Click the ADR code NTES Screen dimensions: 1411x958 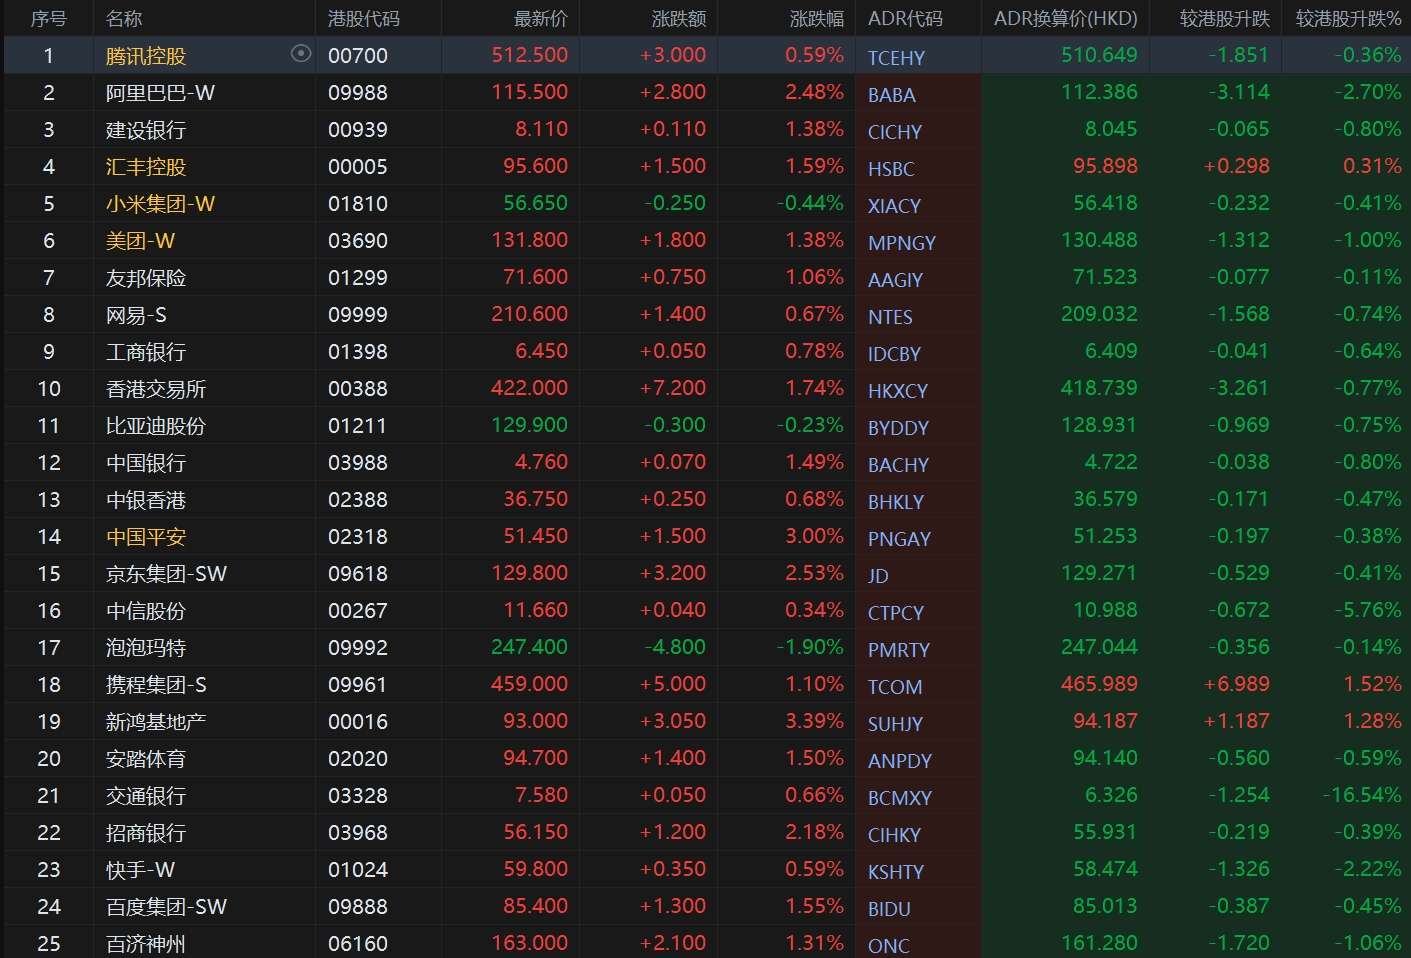tap(890, 317)
